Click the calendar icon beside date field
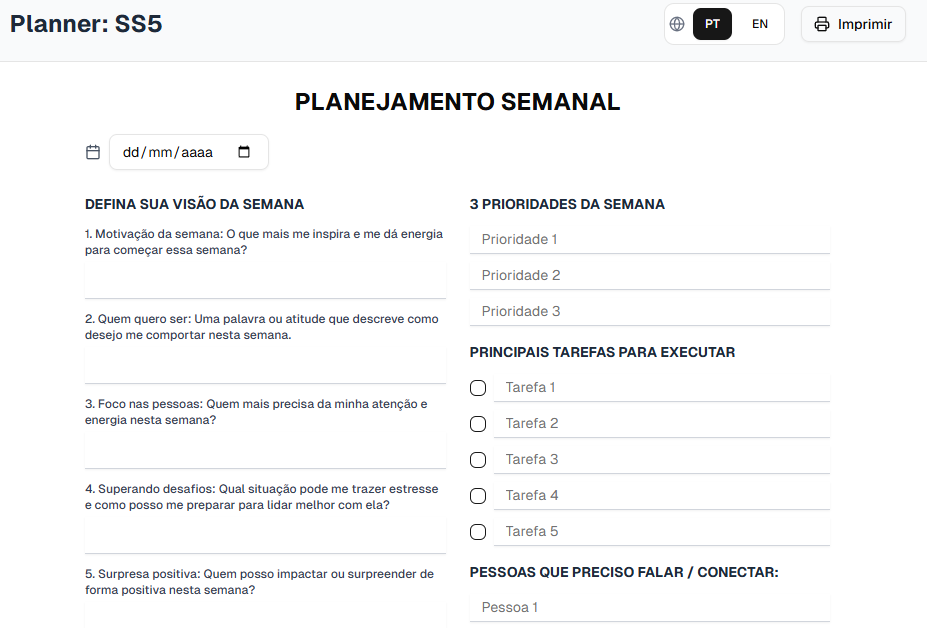 [93, 152]
